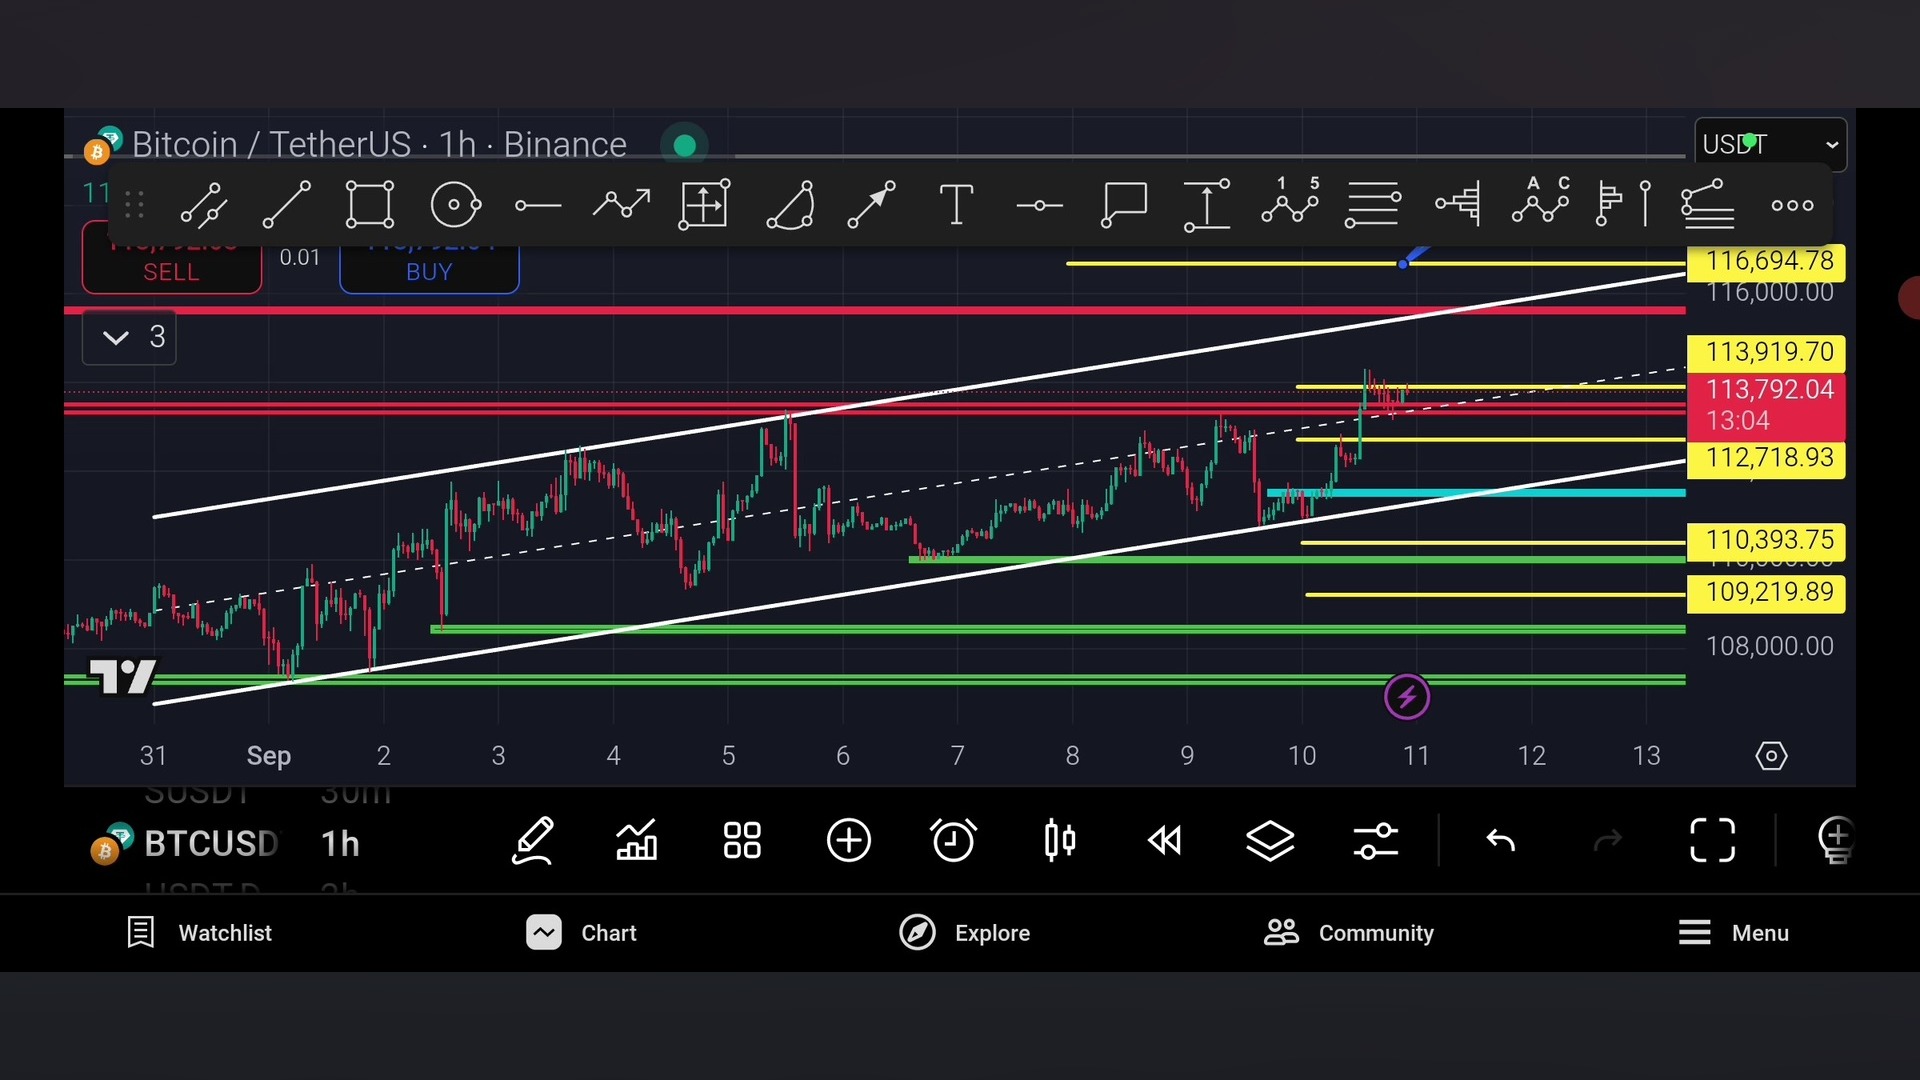This screenshot has height=1080, width=1920.
Task: Select the arrow line tool
Action: tap(872, 205)
